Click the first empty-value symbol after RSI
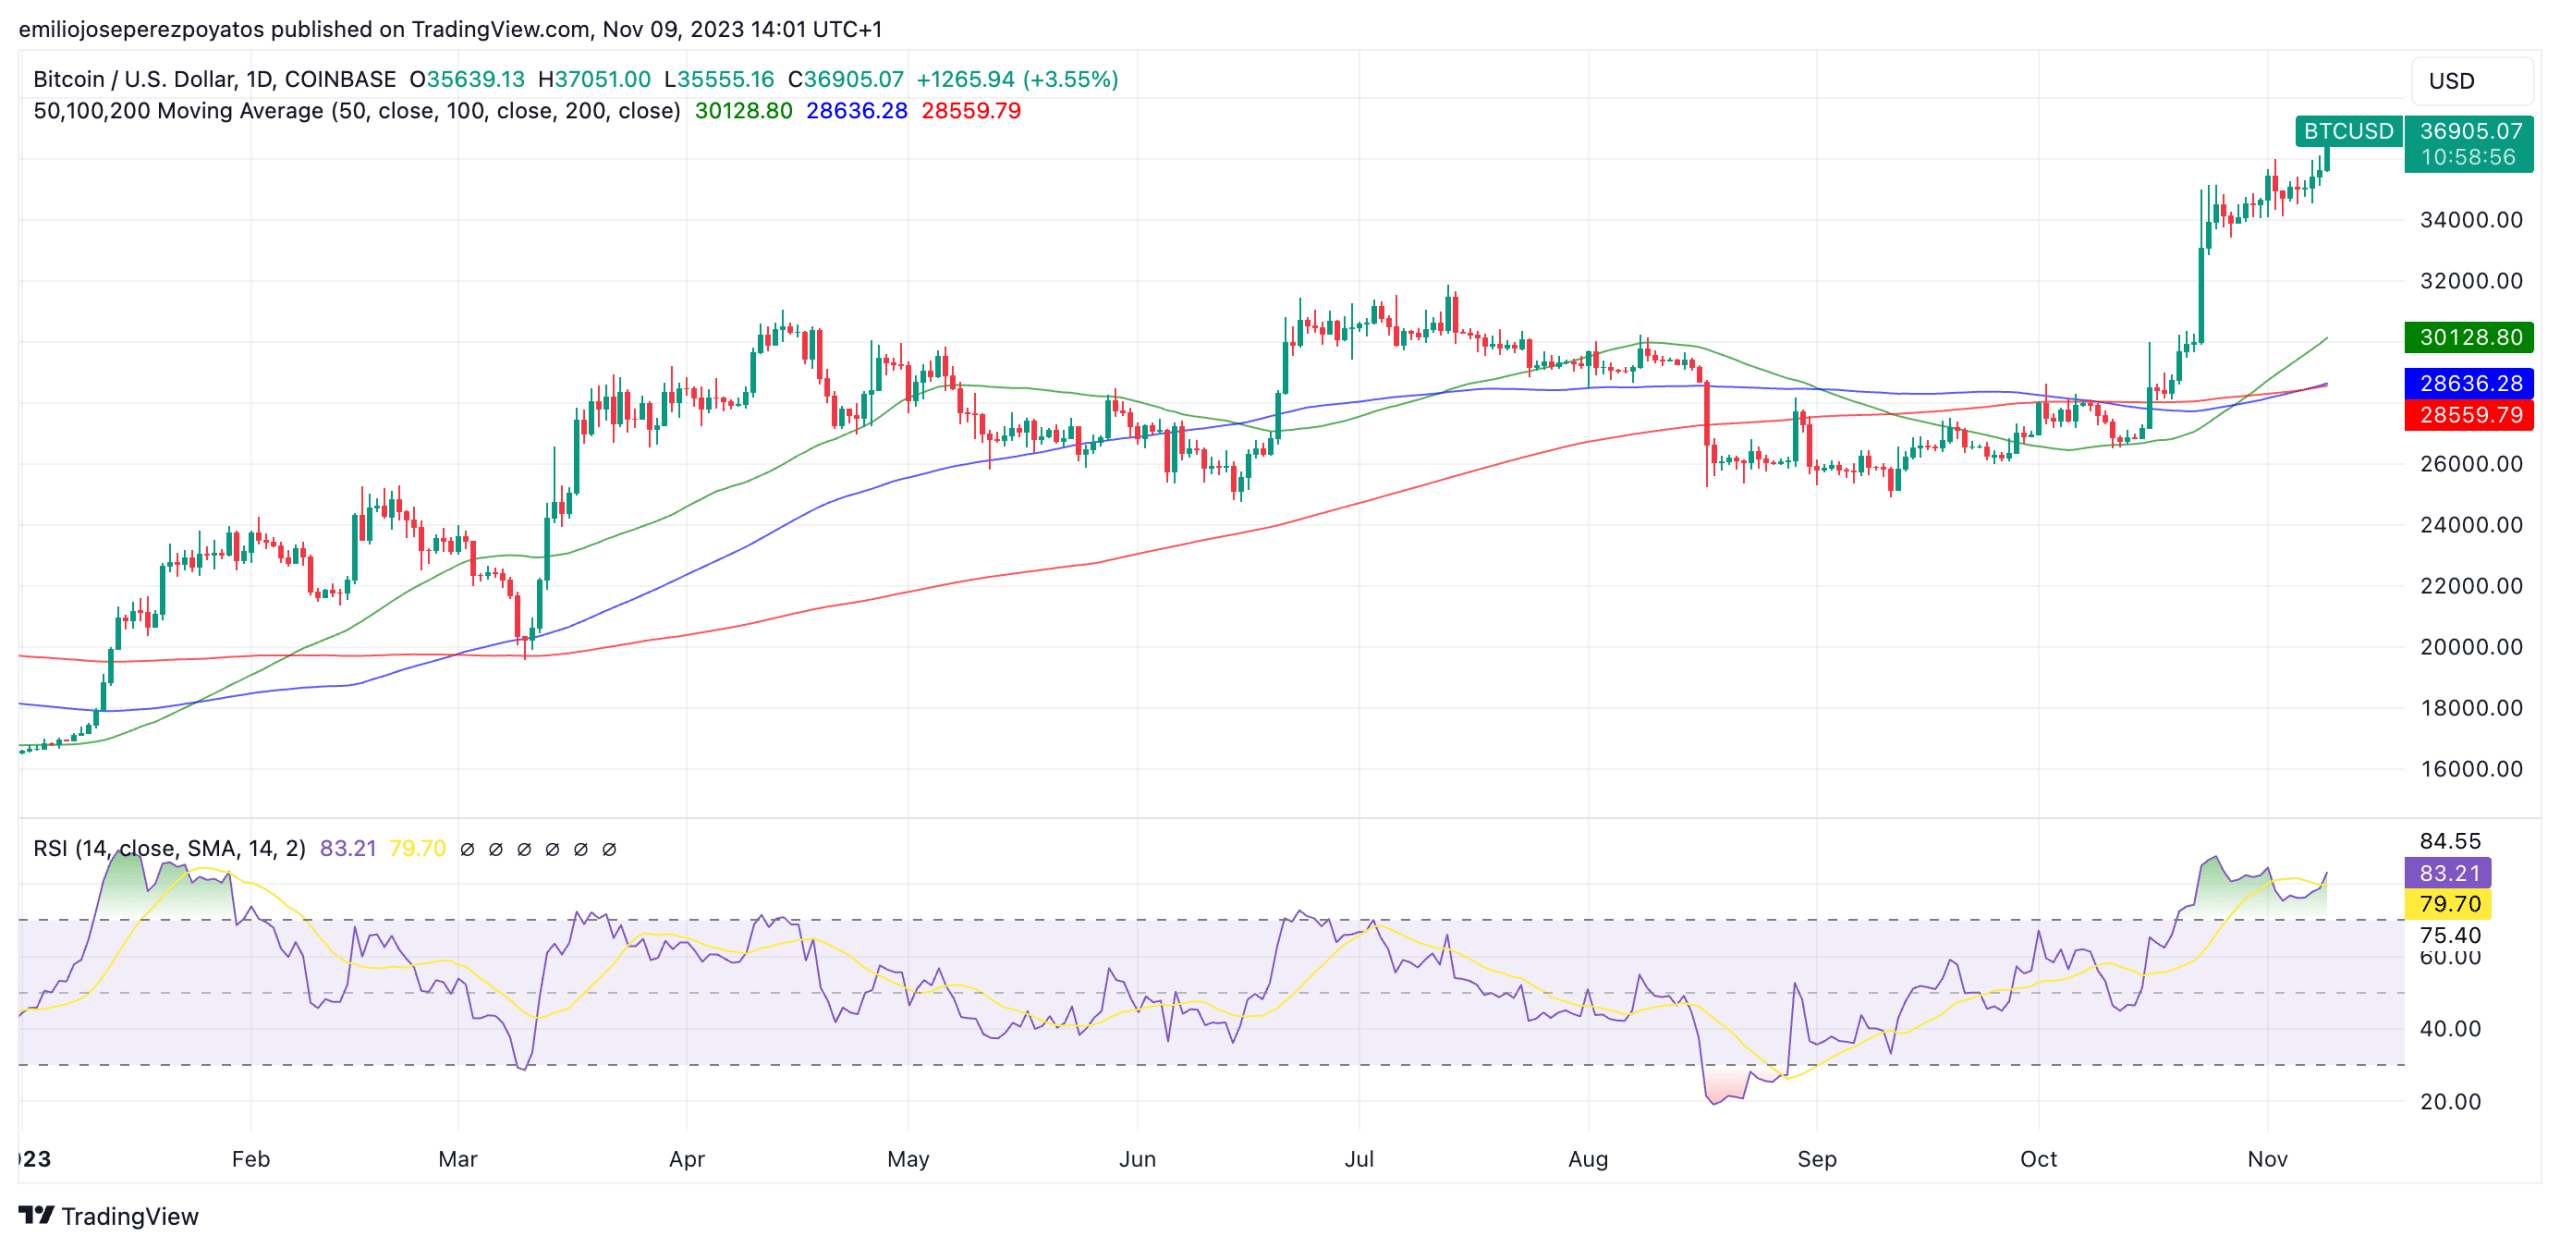 pyautogui.click(x=466, y=849)
